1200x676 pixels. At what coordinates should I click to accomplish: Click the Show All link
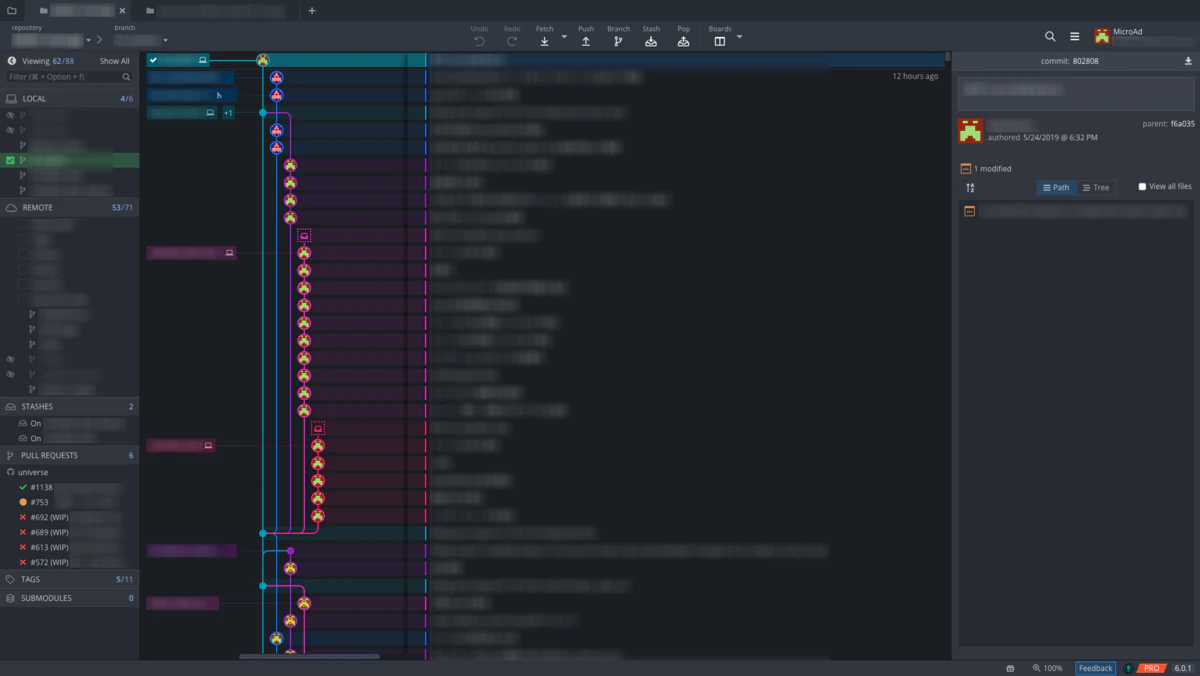point(114,61)
